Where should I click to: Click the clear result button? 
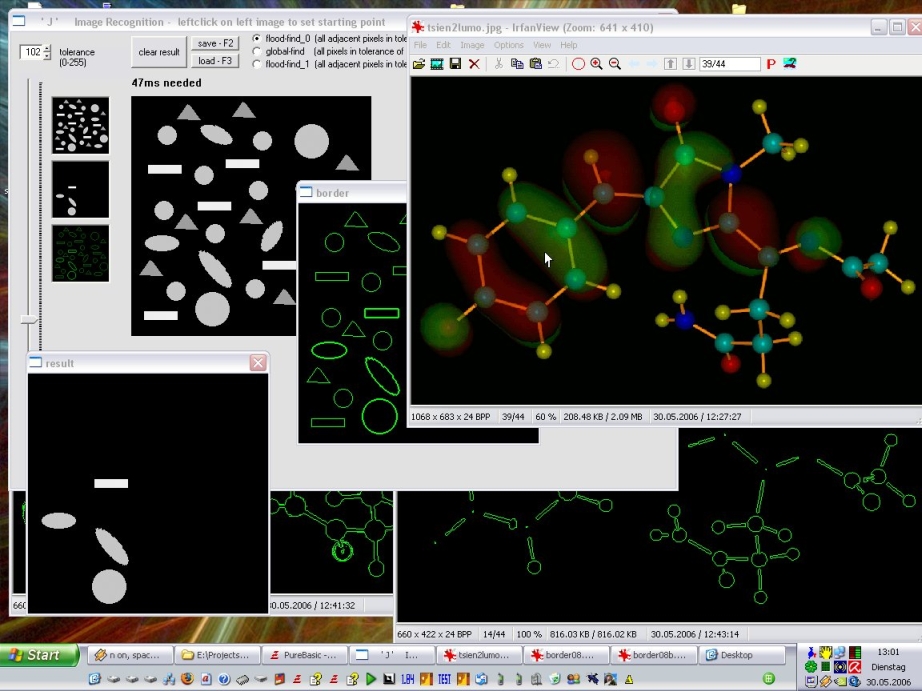tap(159, 52)
